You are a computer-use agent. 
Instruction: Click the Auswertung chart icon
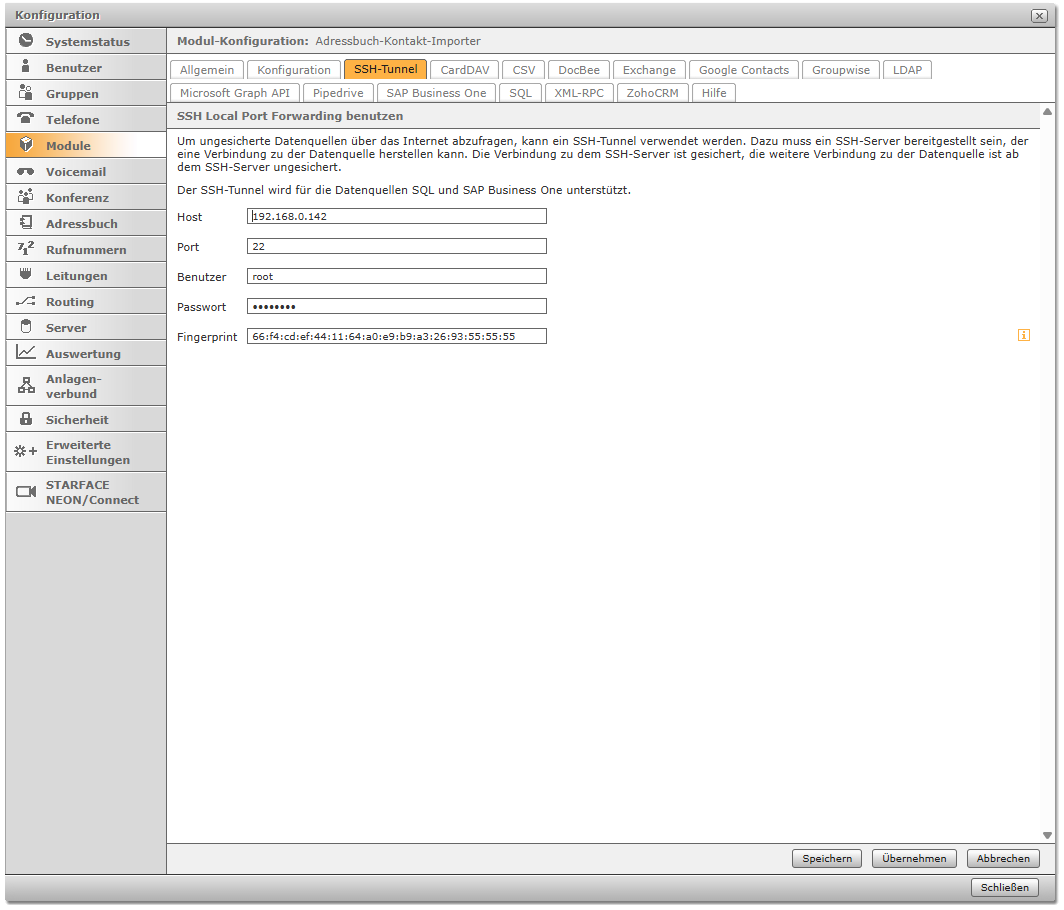click(x=26, y=353)
